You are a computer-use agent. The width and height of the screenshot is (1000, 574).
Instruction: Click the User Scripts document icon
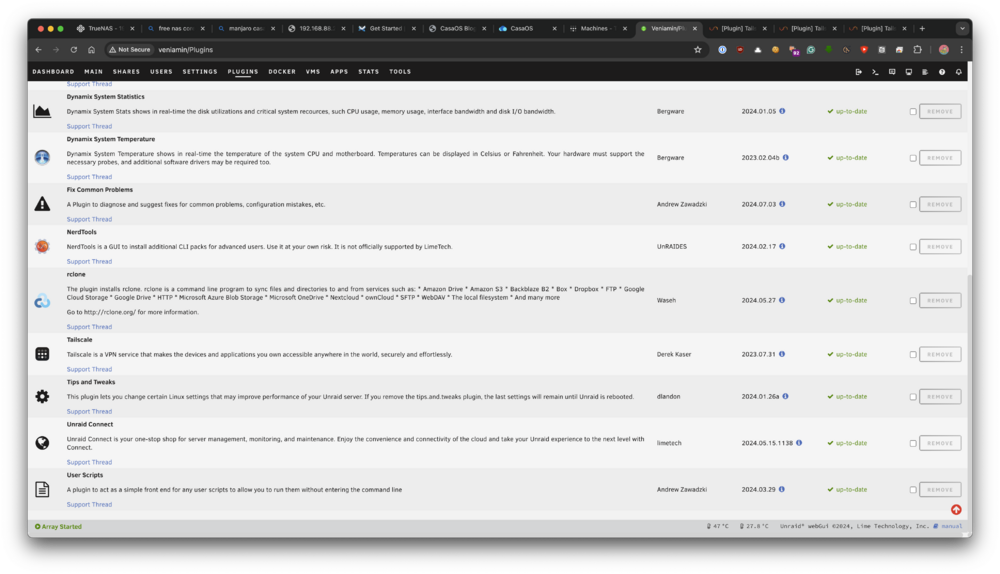pos(42,489)
